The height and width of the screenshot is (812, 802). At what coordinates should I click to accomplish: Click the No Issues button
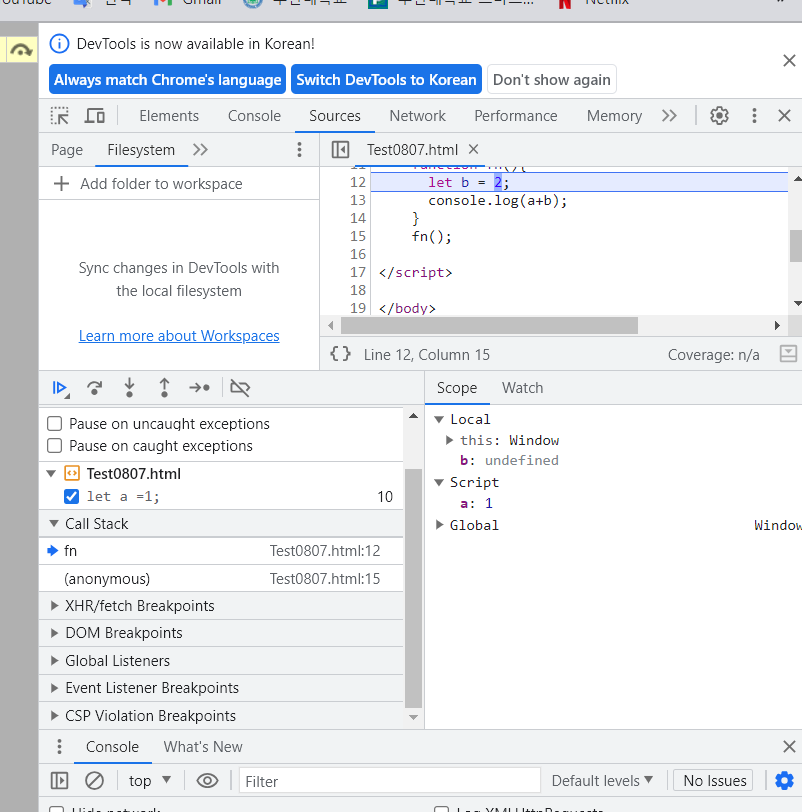pos(714,780)
